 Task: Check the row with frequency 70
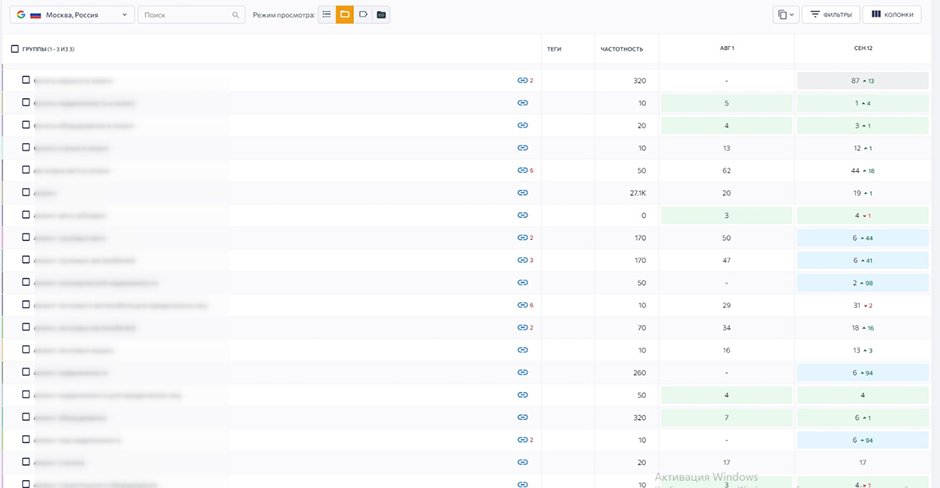click(26, 327)
